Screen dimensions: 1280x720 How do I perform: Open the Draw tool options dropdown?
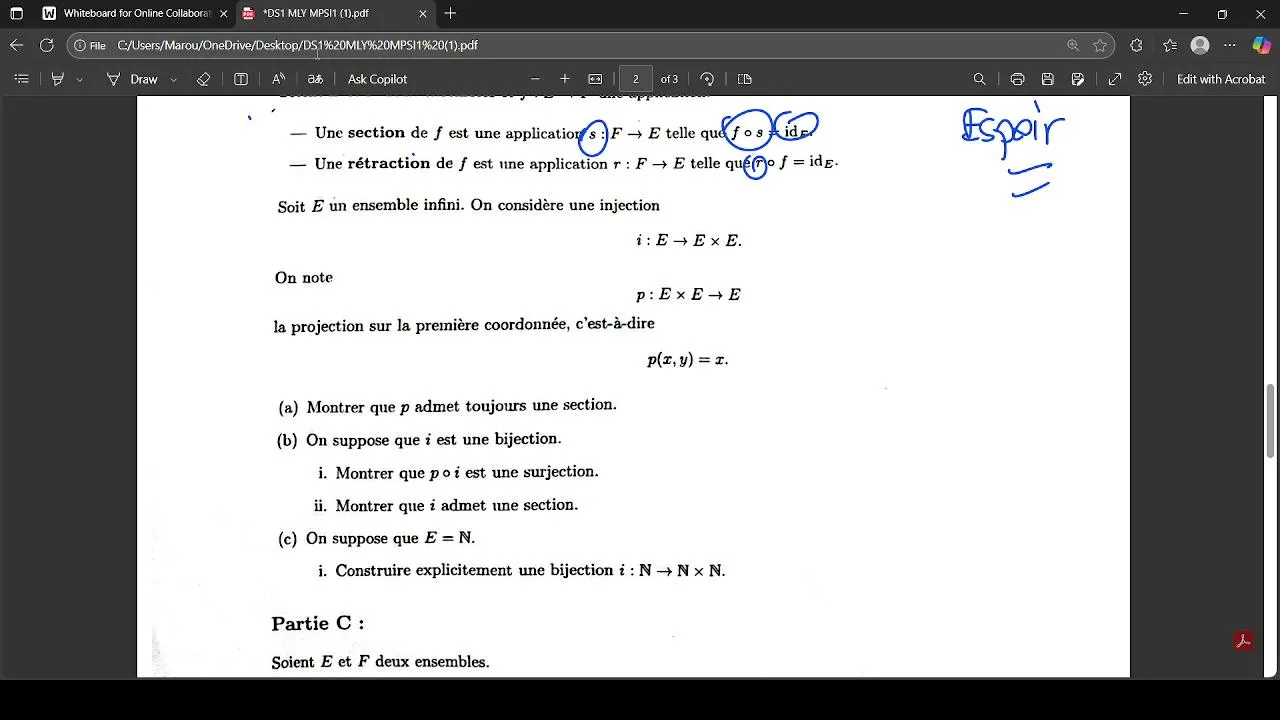click(174, 79)
